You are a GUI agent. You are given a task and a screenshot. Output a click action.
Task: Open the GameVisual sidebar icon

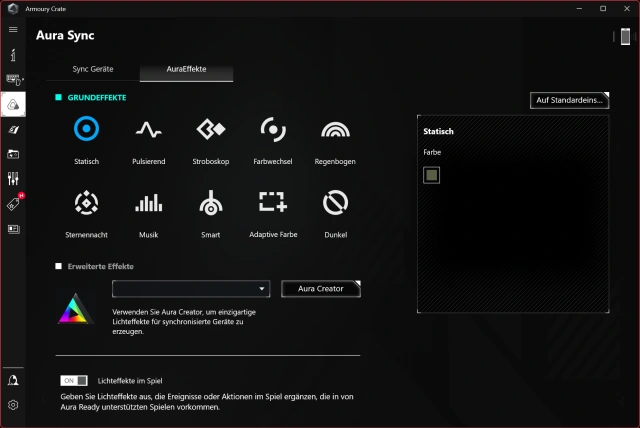click(x=13, y=130)
